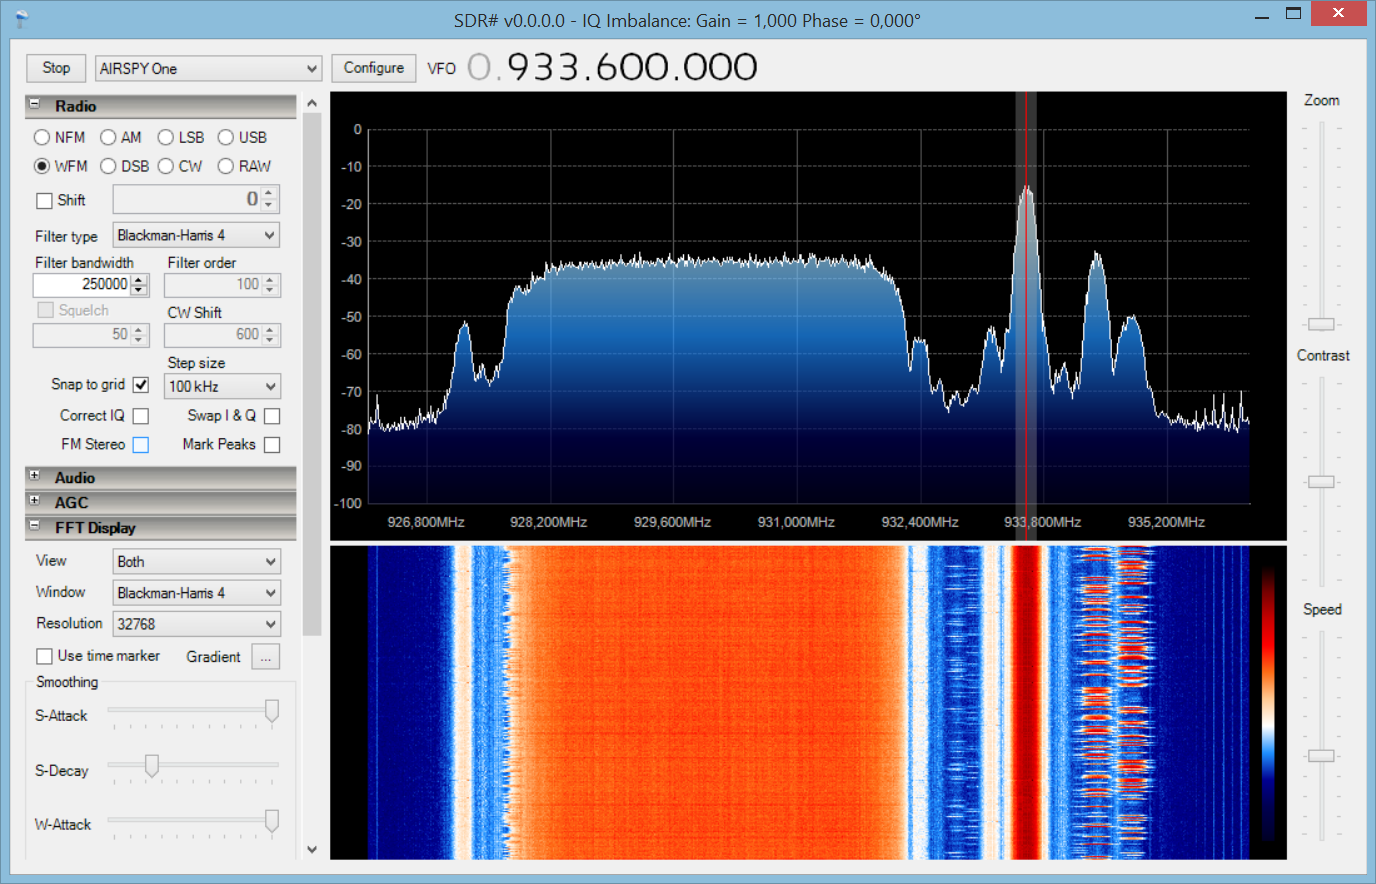Screen dimensions: 1376x884
Task: Collapse the Radio panel section
Action: (x=35, y=105)
